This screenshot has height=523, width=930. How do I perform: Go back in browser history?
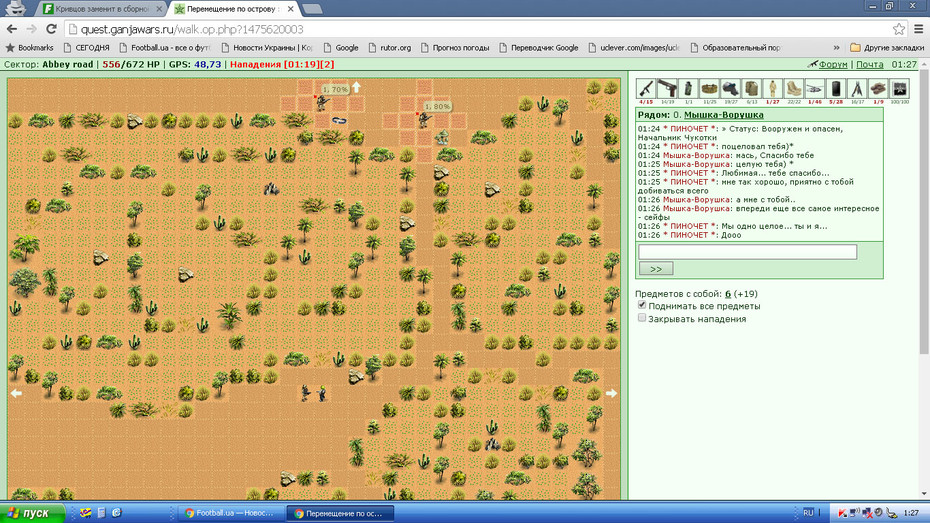click(x=12, y=29)
